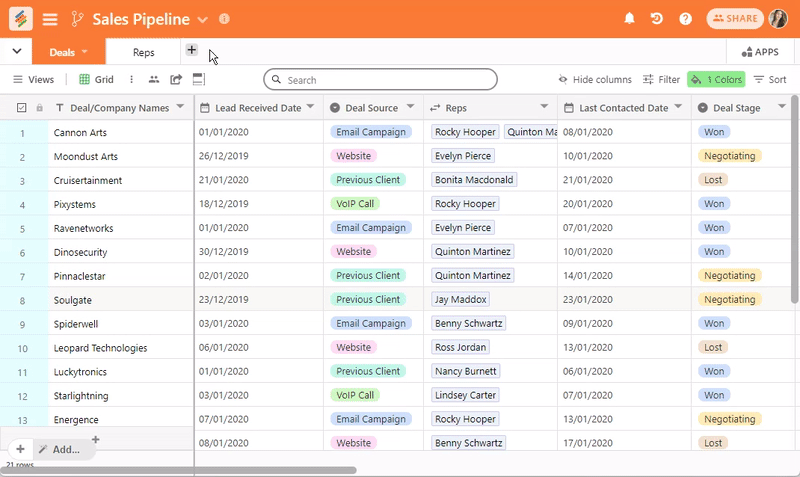Click the info icon next to title

coord(224,19)
